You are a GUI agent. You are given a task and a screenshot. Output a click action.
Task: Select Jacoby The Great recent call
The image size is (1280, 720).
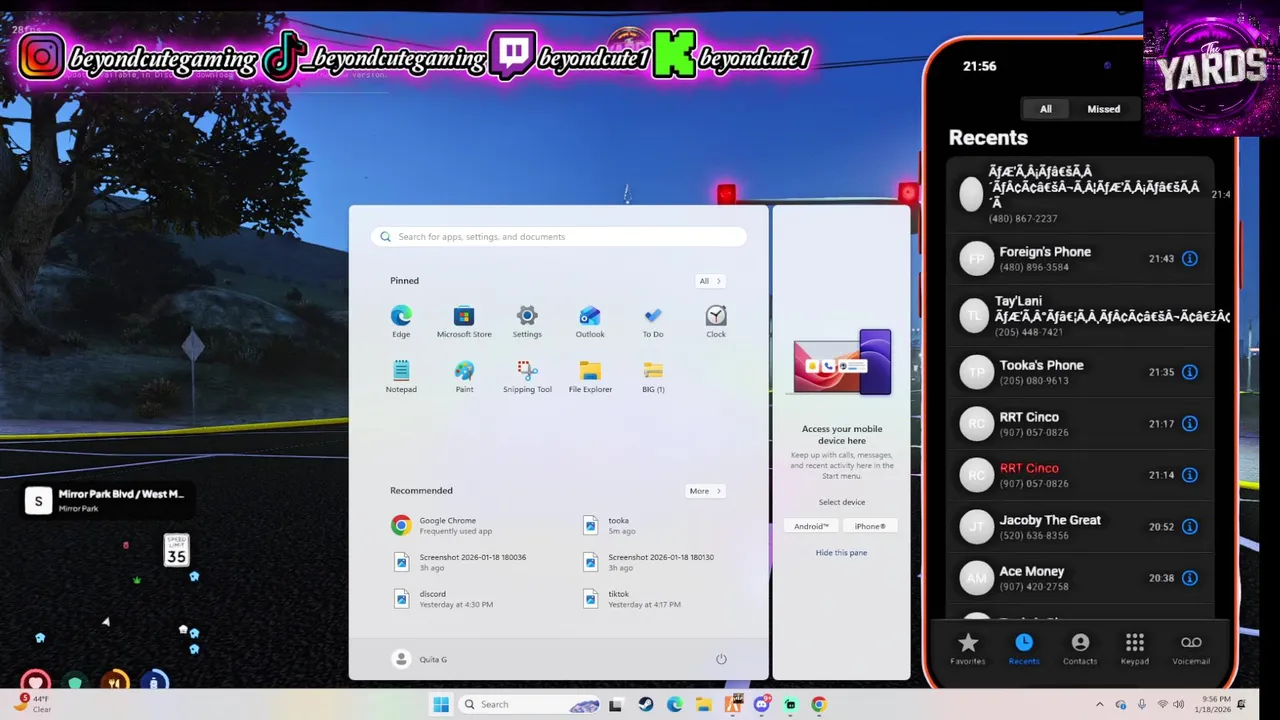pyautogui.click(x=1080, y=527)
